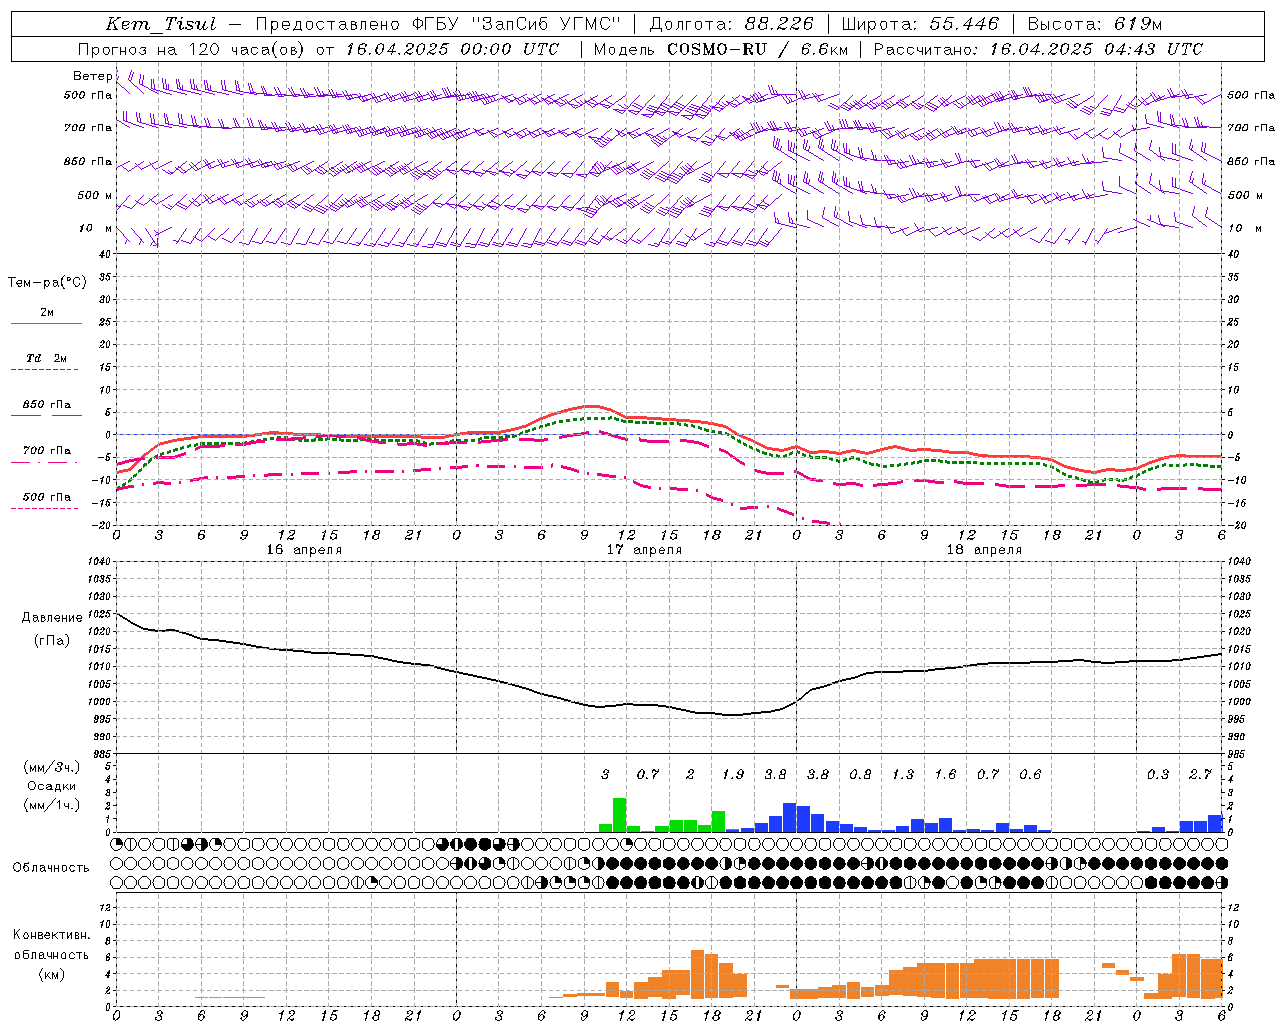Click the '(мм/1ч.)' precipitation unit label
The width and height of the screenshot is (1280, 1024).
point(52,805)
